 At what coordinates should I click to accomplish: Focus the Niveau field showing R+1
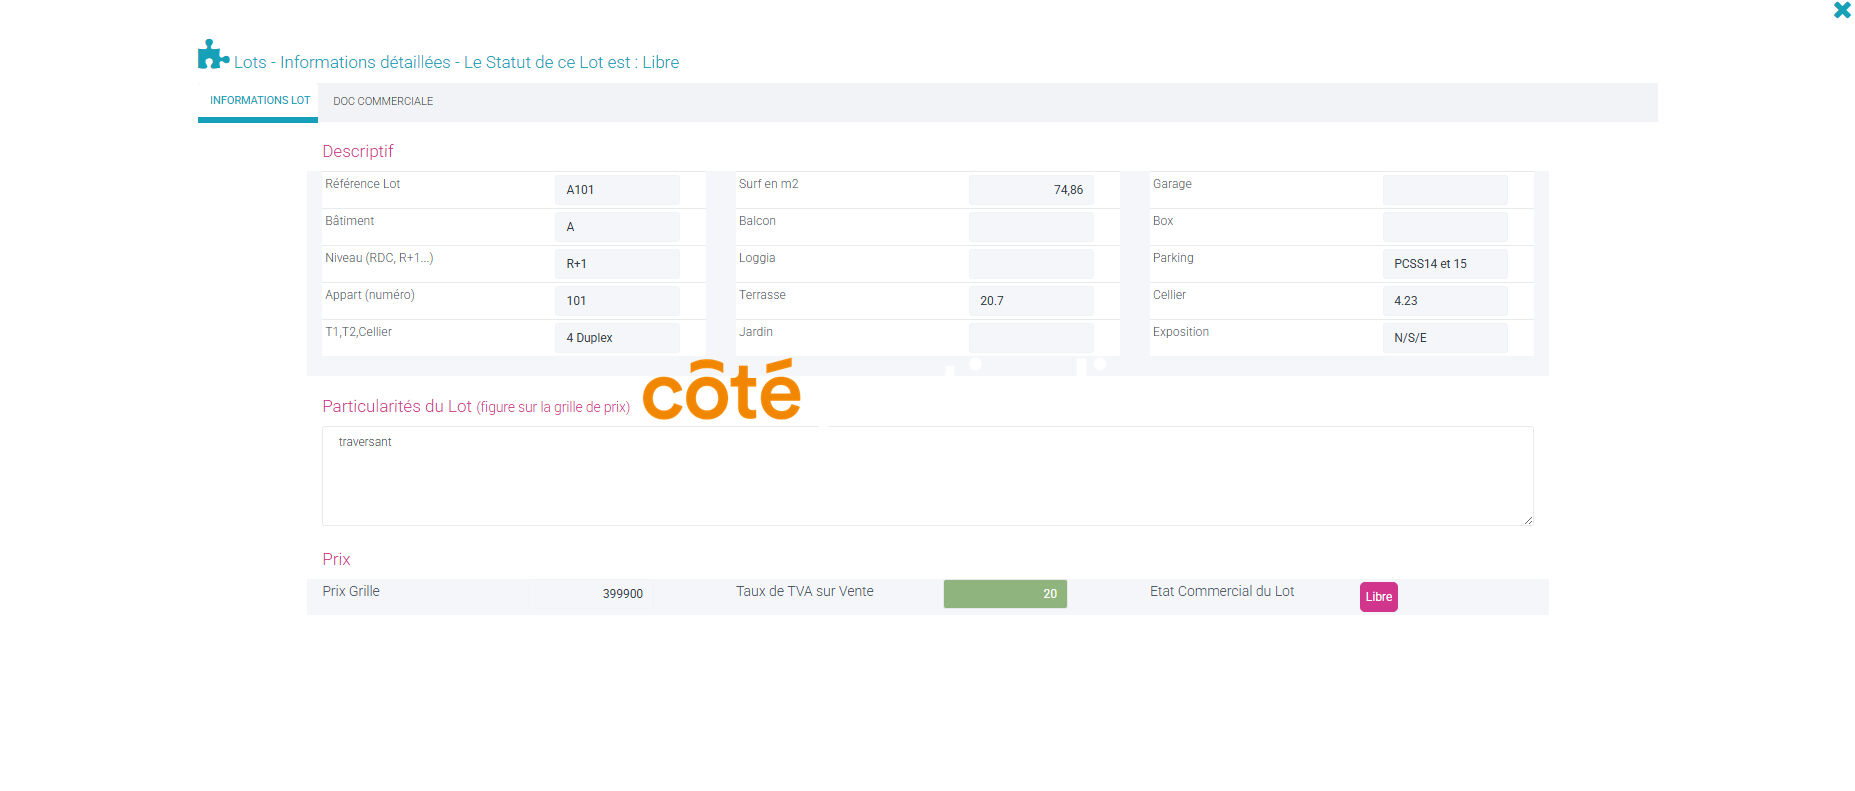pyautogui.click(x=617, y=264)
